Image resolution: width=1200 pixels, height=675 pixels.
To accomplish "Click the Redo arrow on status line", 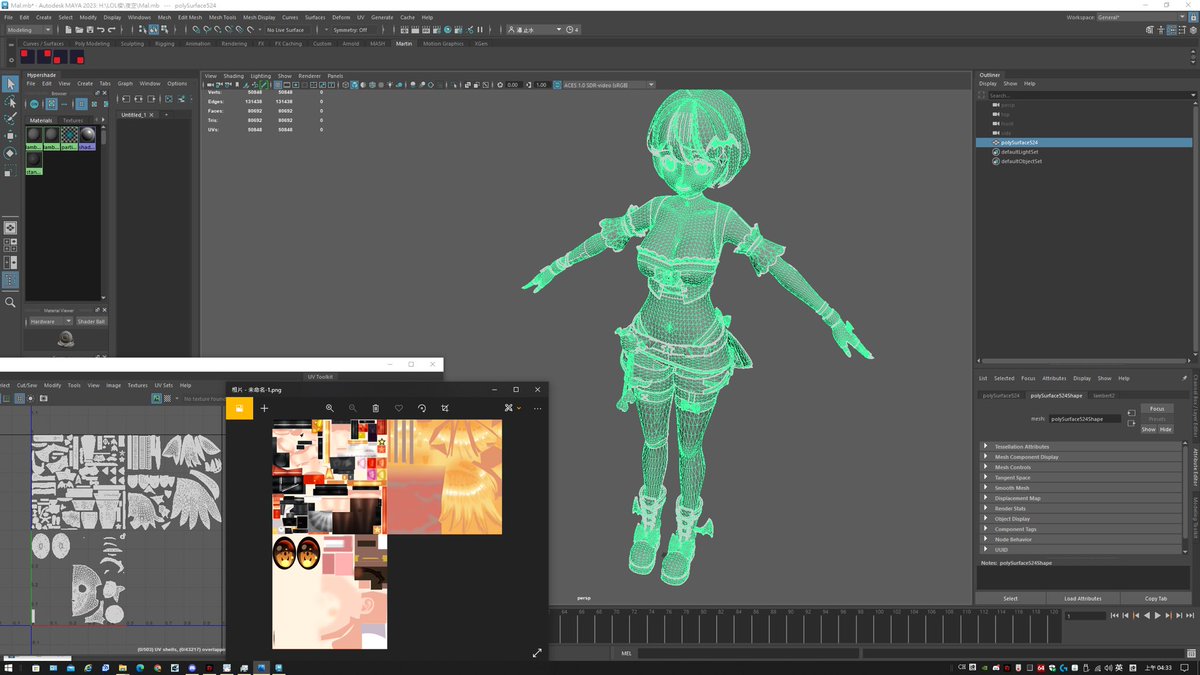I will coord(111,30).
